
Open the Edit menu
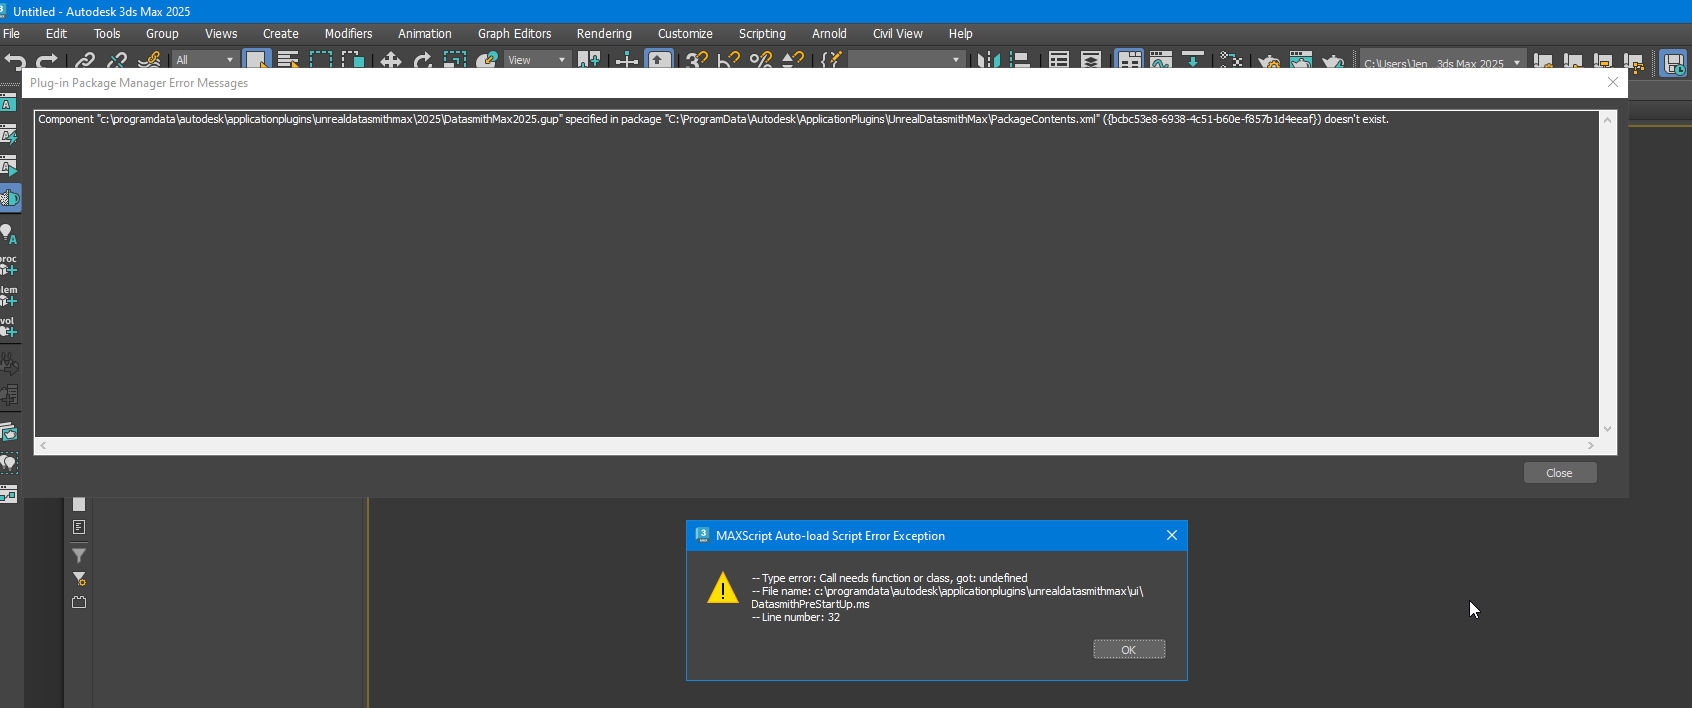[x=57, y=33]
